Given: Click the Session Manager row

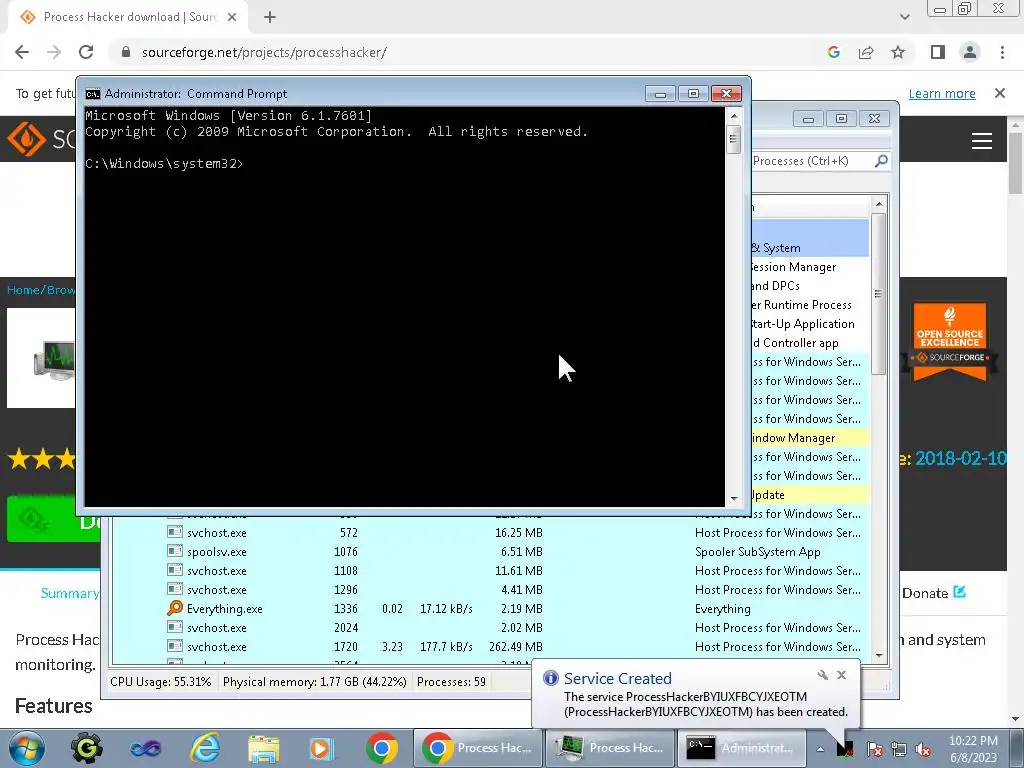Looking at the screenshot, I should click(x=810, y=267).
